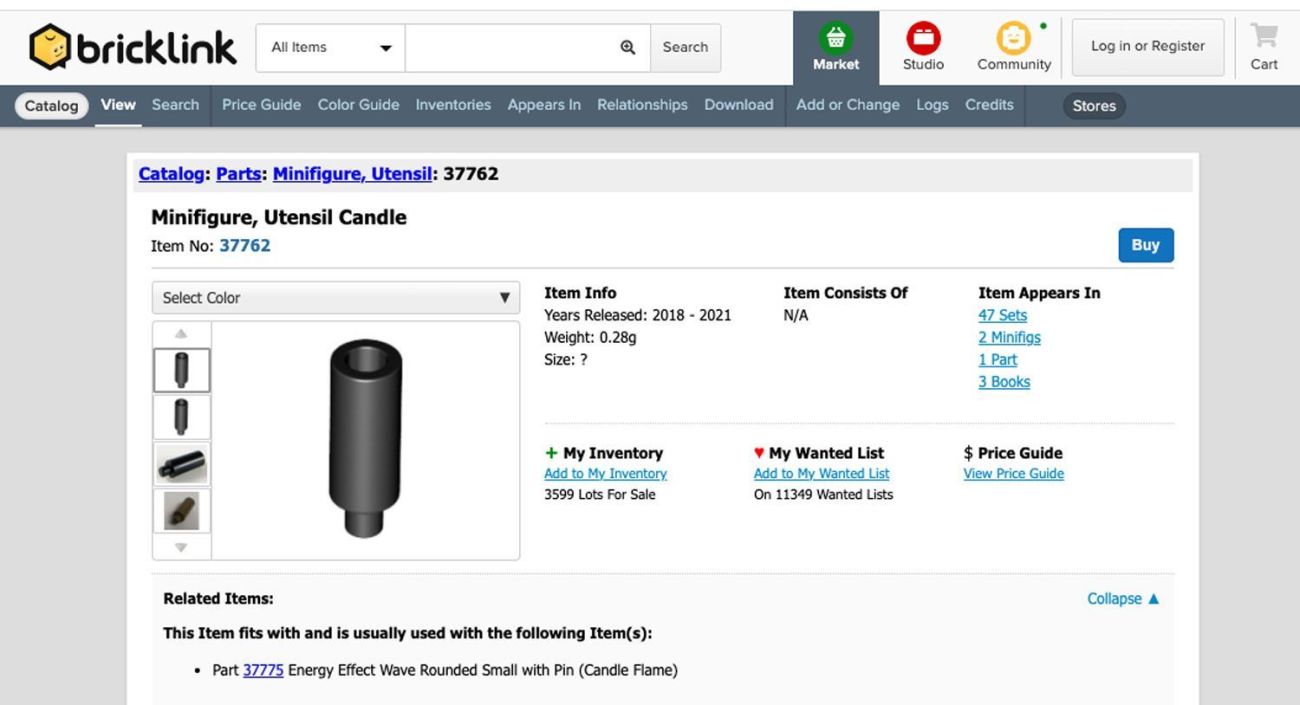Open the 47 Sets link
1300x705 pixels.
1002,315
